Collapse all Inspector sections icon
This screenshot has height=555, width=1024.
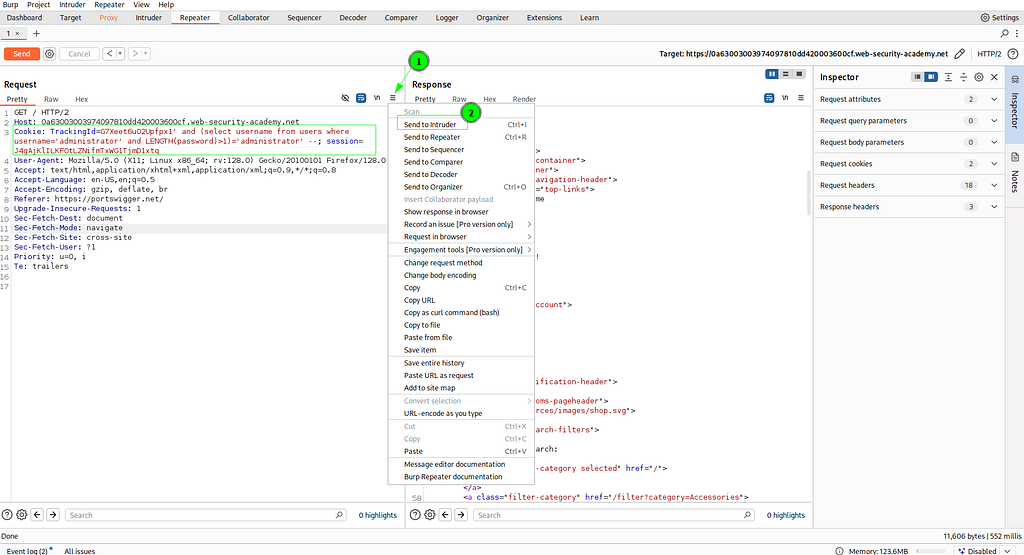tap(963, 77)
